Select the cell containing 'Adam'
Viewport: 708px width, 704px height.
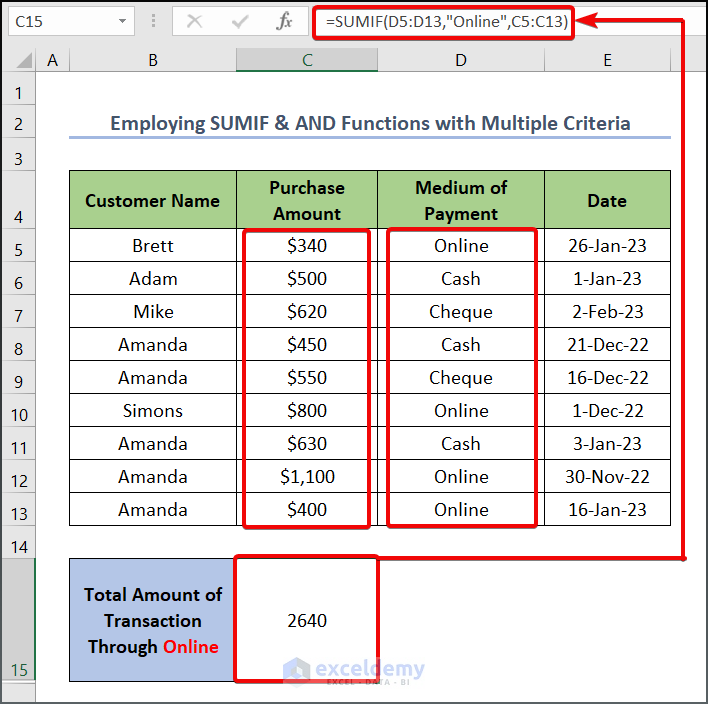pos(153,278)
